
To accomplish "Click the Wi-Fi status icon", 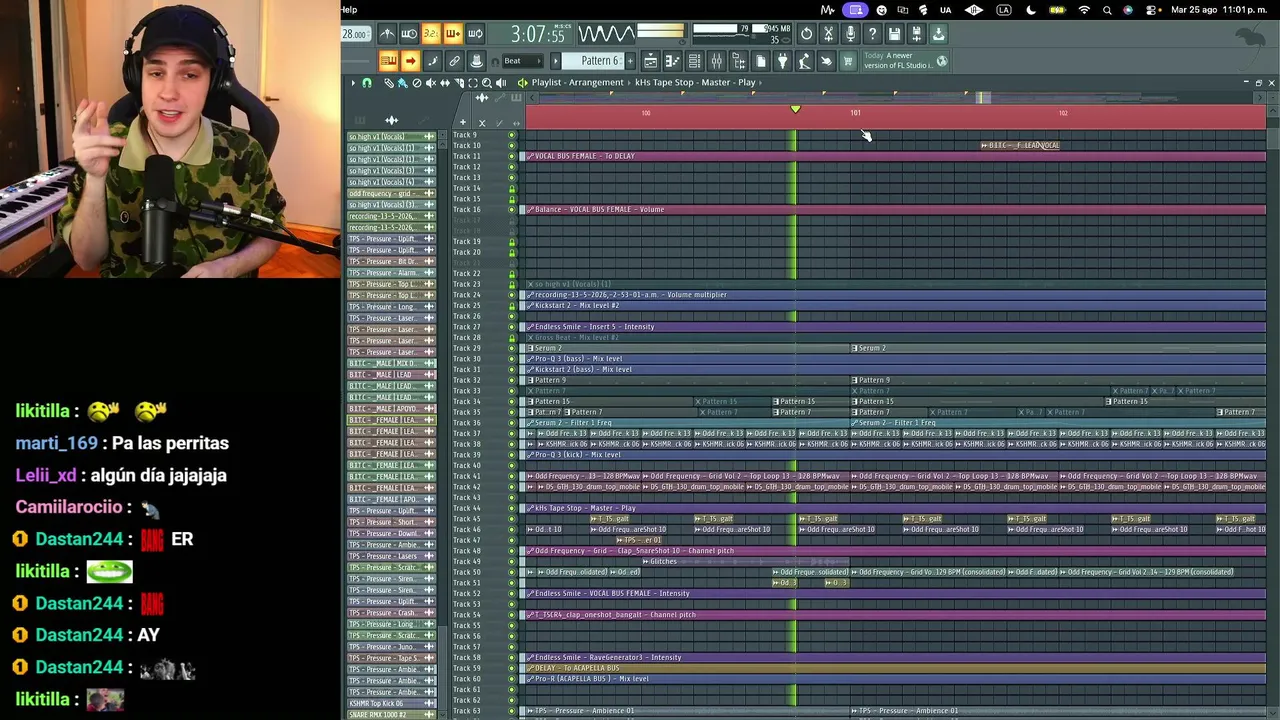I will click(x=1084, y=10).
